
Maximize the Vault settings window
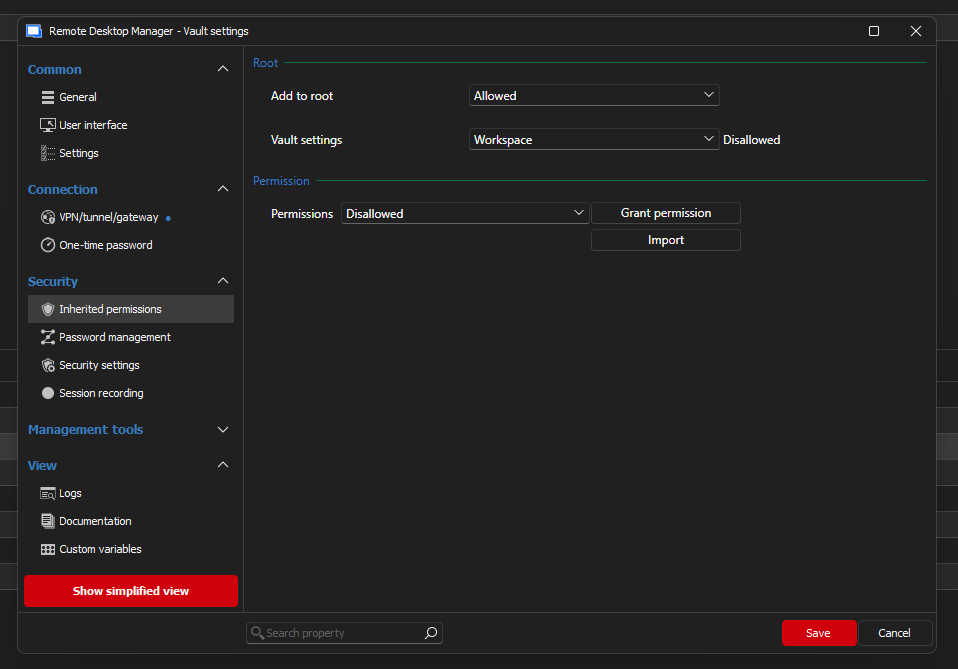874,31
